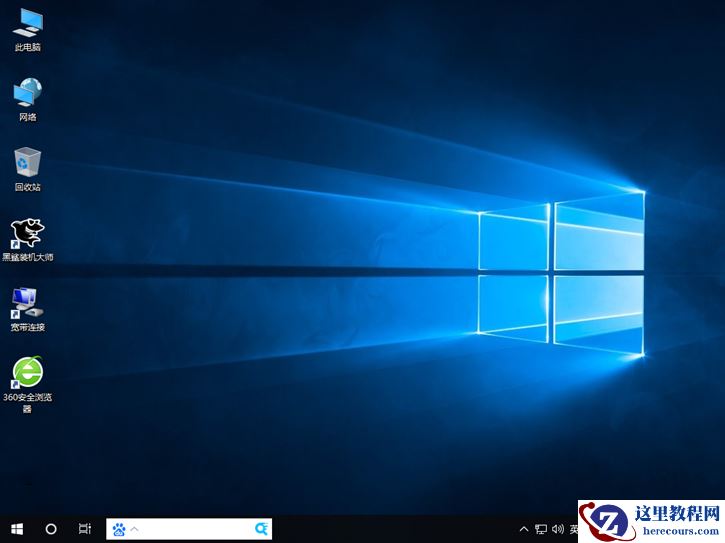Show hidden system tray icons
The height and width of the screenshot is (543, 725).
pos(524,529)
